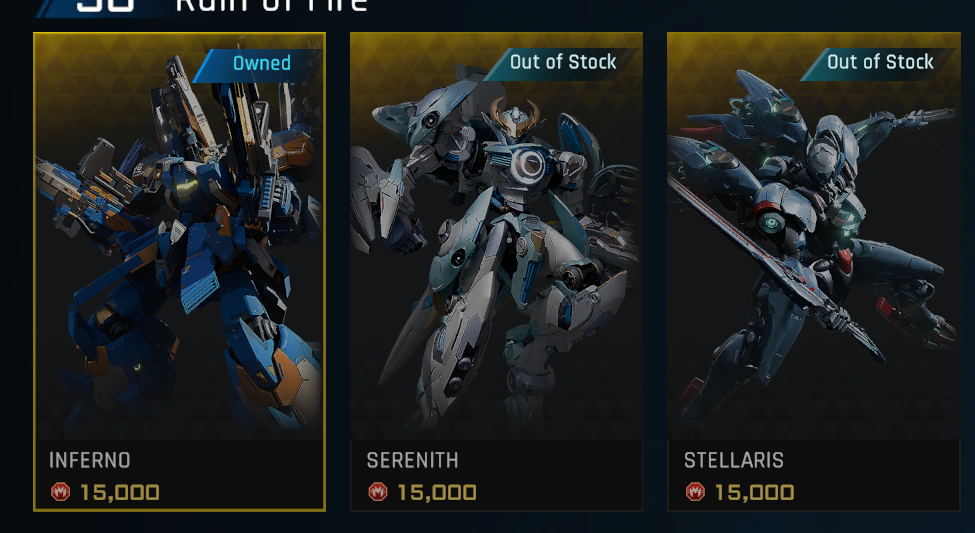The height and width of the screenshot is (533, 975).
Task: Click the 15,000 price on Stellaris
Action: tap(754, 493)
